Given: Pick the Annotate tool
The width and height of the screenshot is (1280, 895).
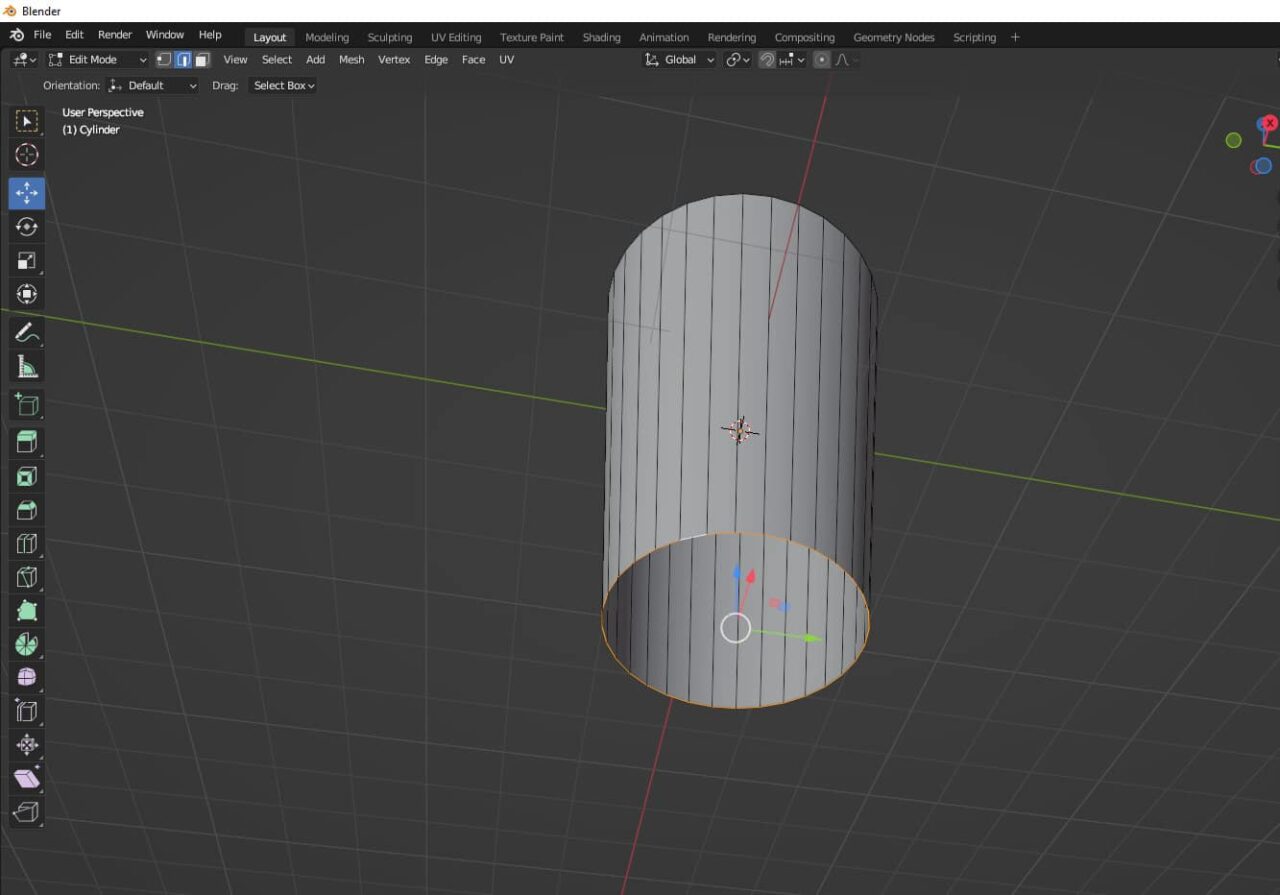Looking at the screenshot, I should pos(26,331).
